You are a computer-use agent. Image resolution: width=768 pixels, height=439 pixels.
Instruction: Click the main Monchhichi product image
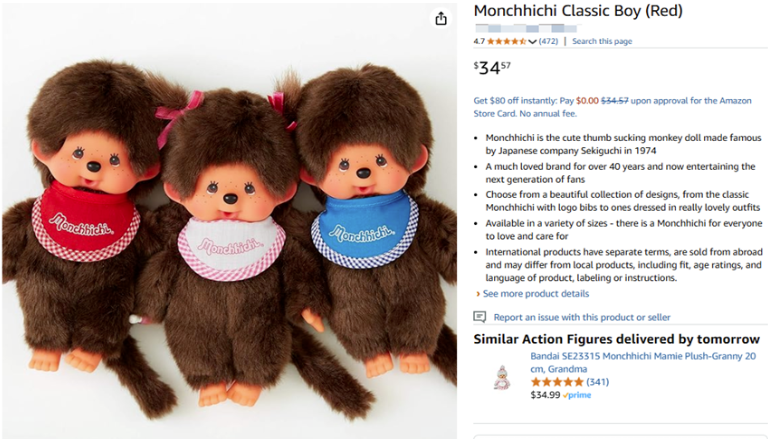tap(229, 220)
